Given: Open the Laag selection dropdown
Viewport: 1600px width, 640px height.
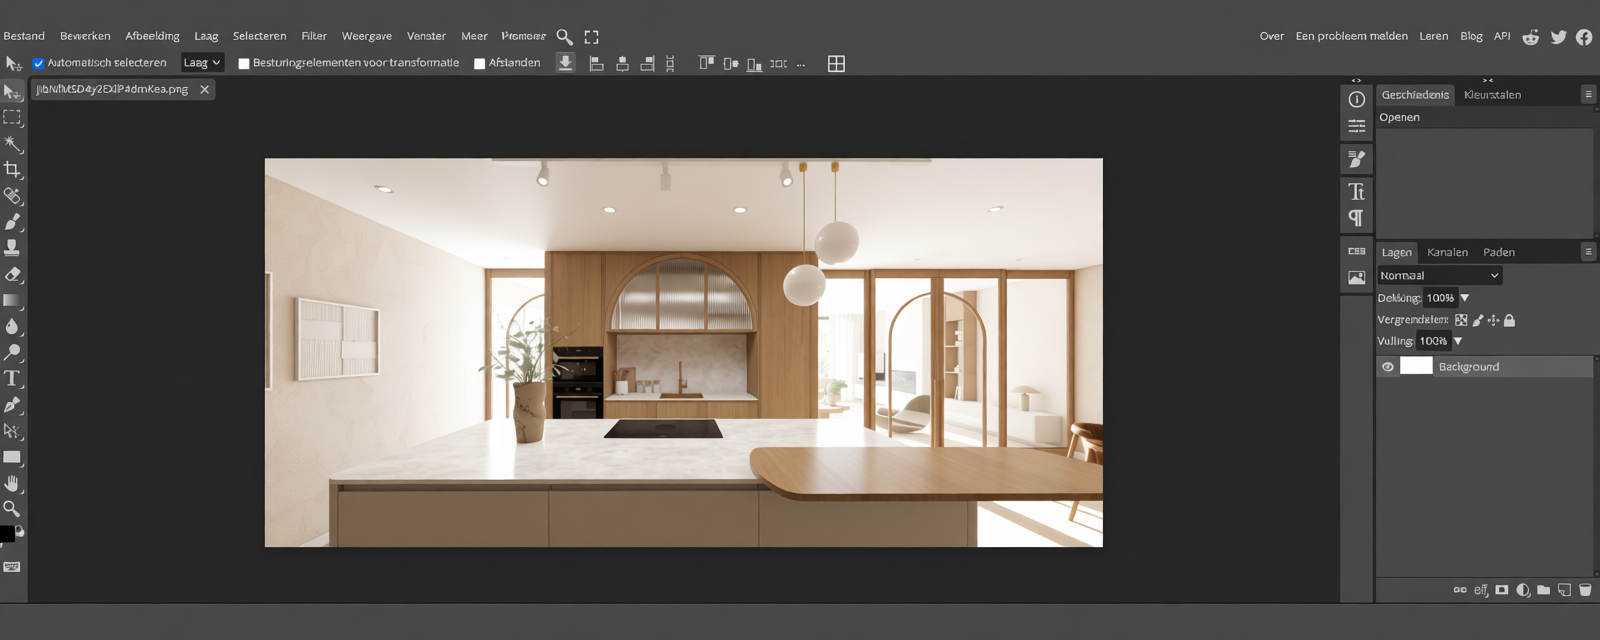Looking at the screenshot, I should pos(202,63).
